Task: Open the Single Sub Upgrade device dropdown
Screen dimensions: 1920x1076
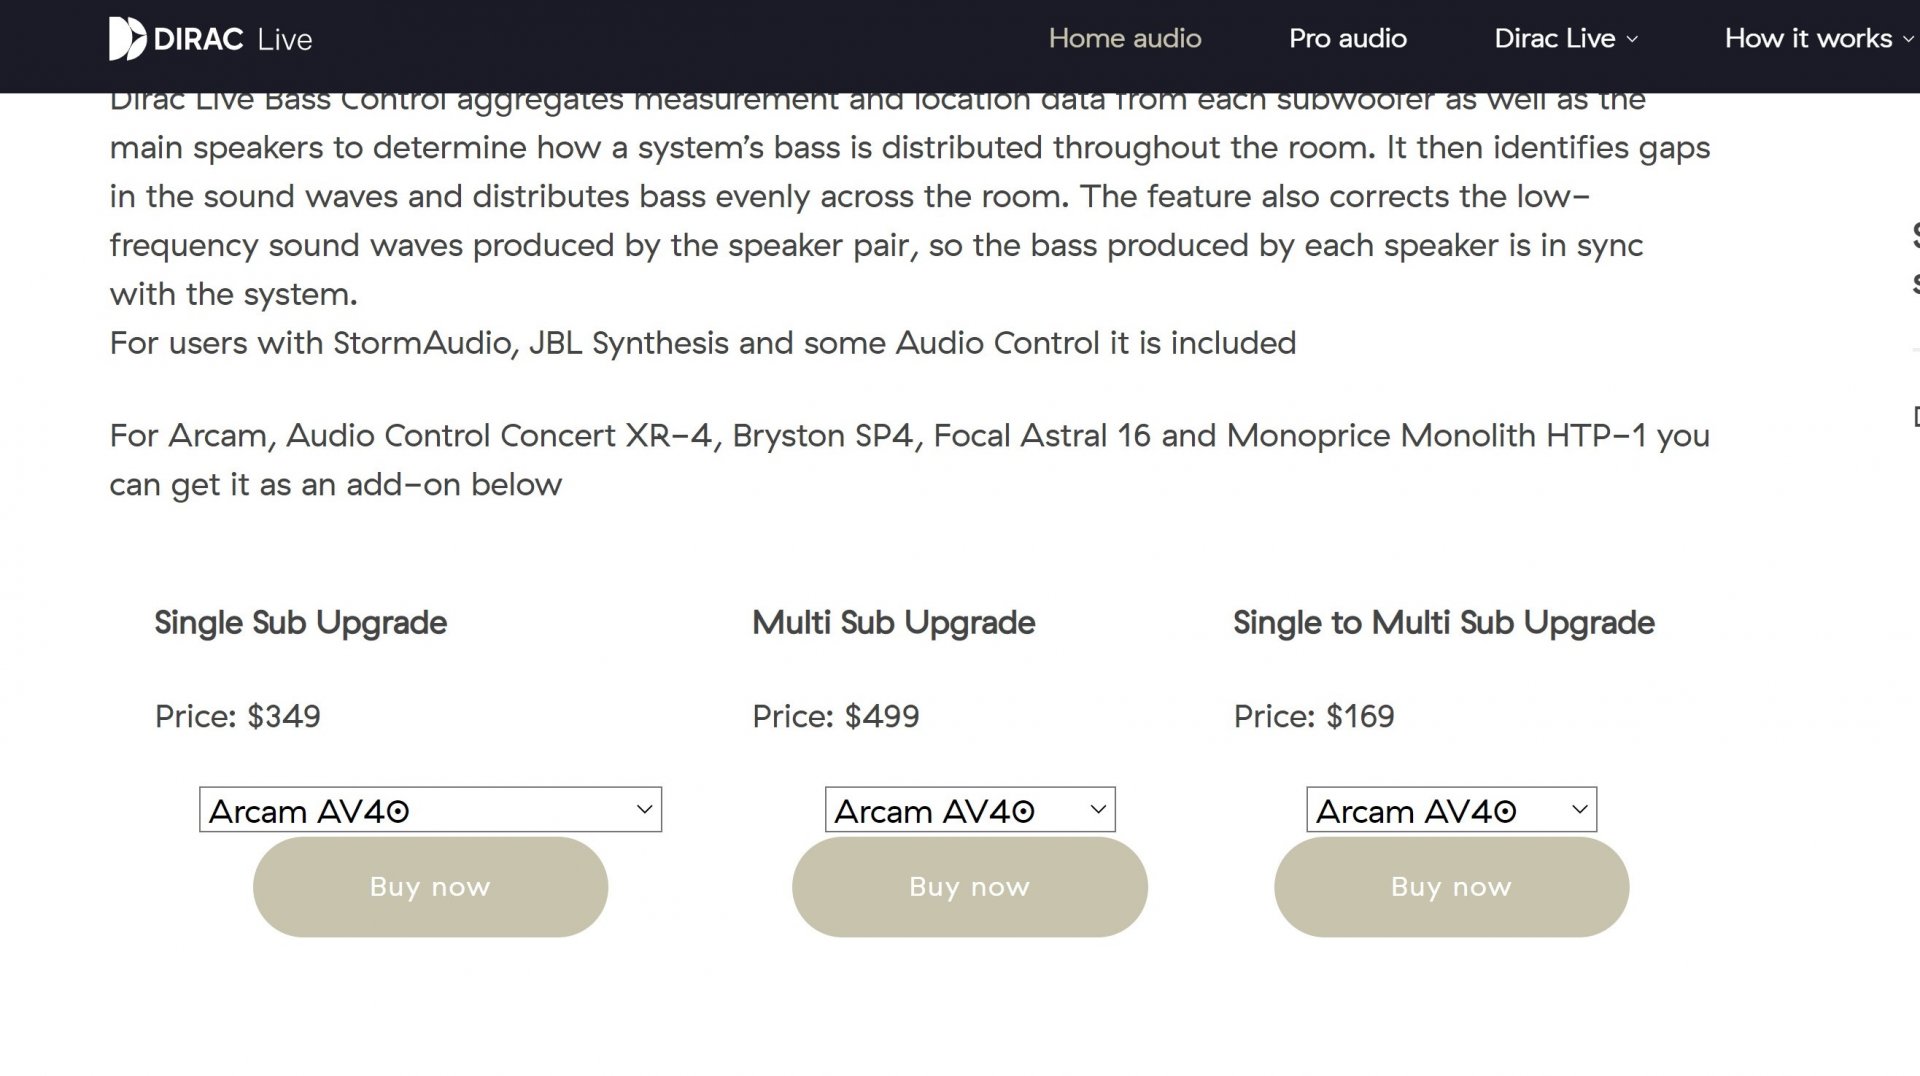Action: (x=430, y=810)
